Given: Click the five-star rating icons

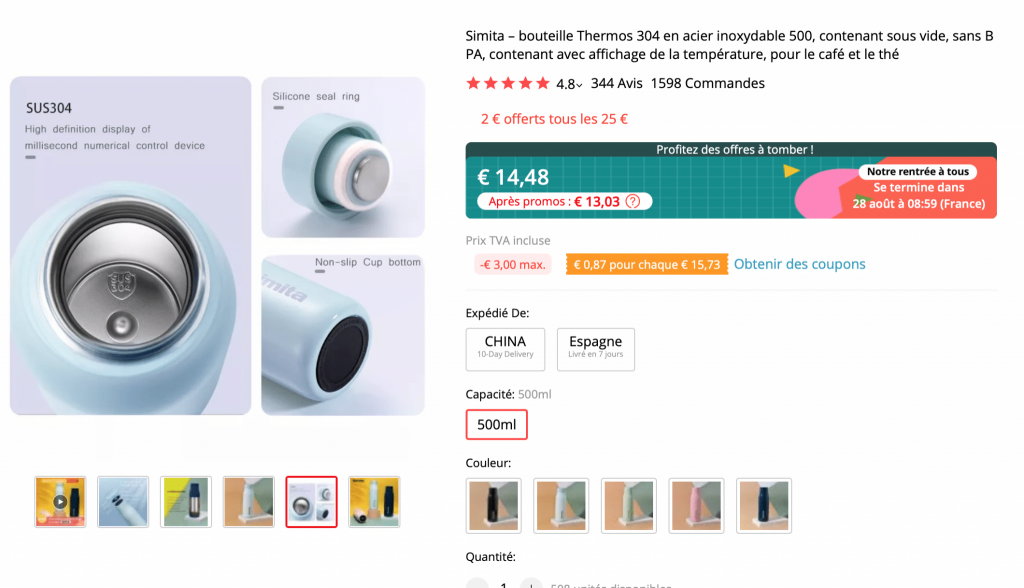Looking at the screenshot, I should (x=508, y=83).
